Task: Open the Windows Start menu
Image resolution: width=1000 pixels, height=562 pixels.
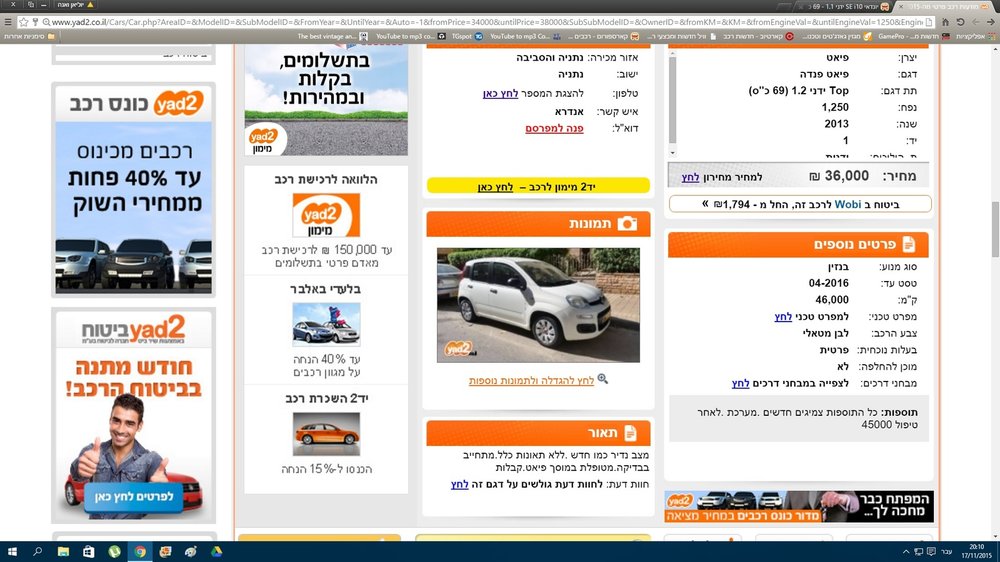Action: [x=12, y=551]
